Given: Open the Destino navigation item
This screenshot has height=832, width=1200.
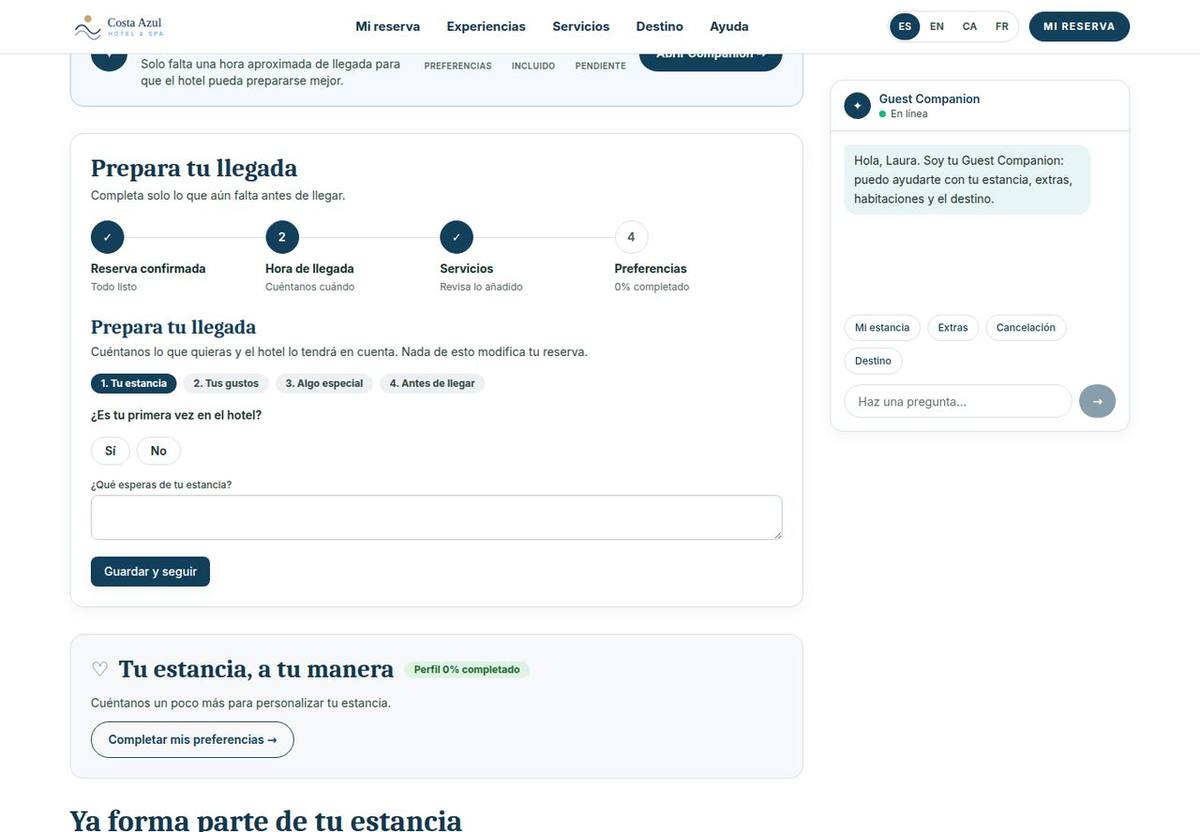Looking at the screenshot, I should click(660, 27).
